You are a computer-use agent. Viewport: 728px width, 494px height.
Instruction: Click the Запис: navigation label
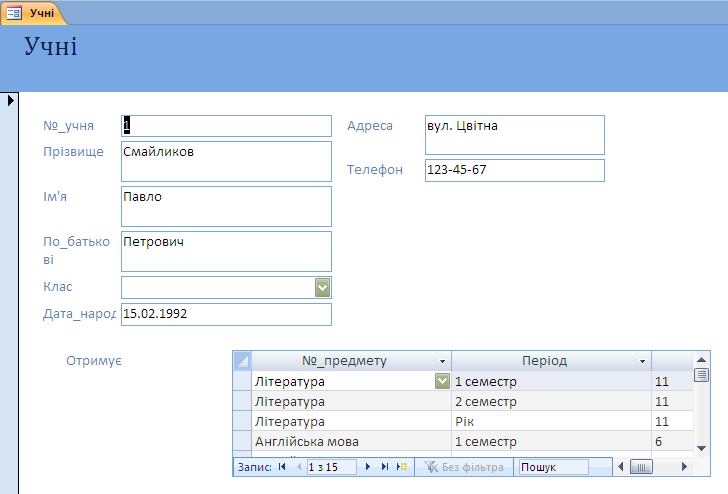pos(254,467)
